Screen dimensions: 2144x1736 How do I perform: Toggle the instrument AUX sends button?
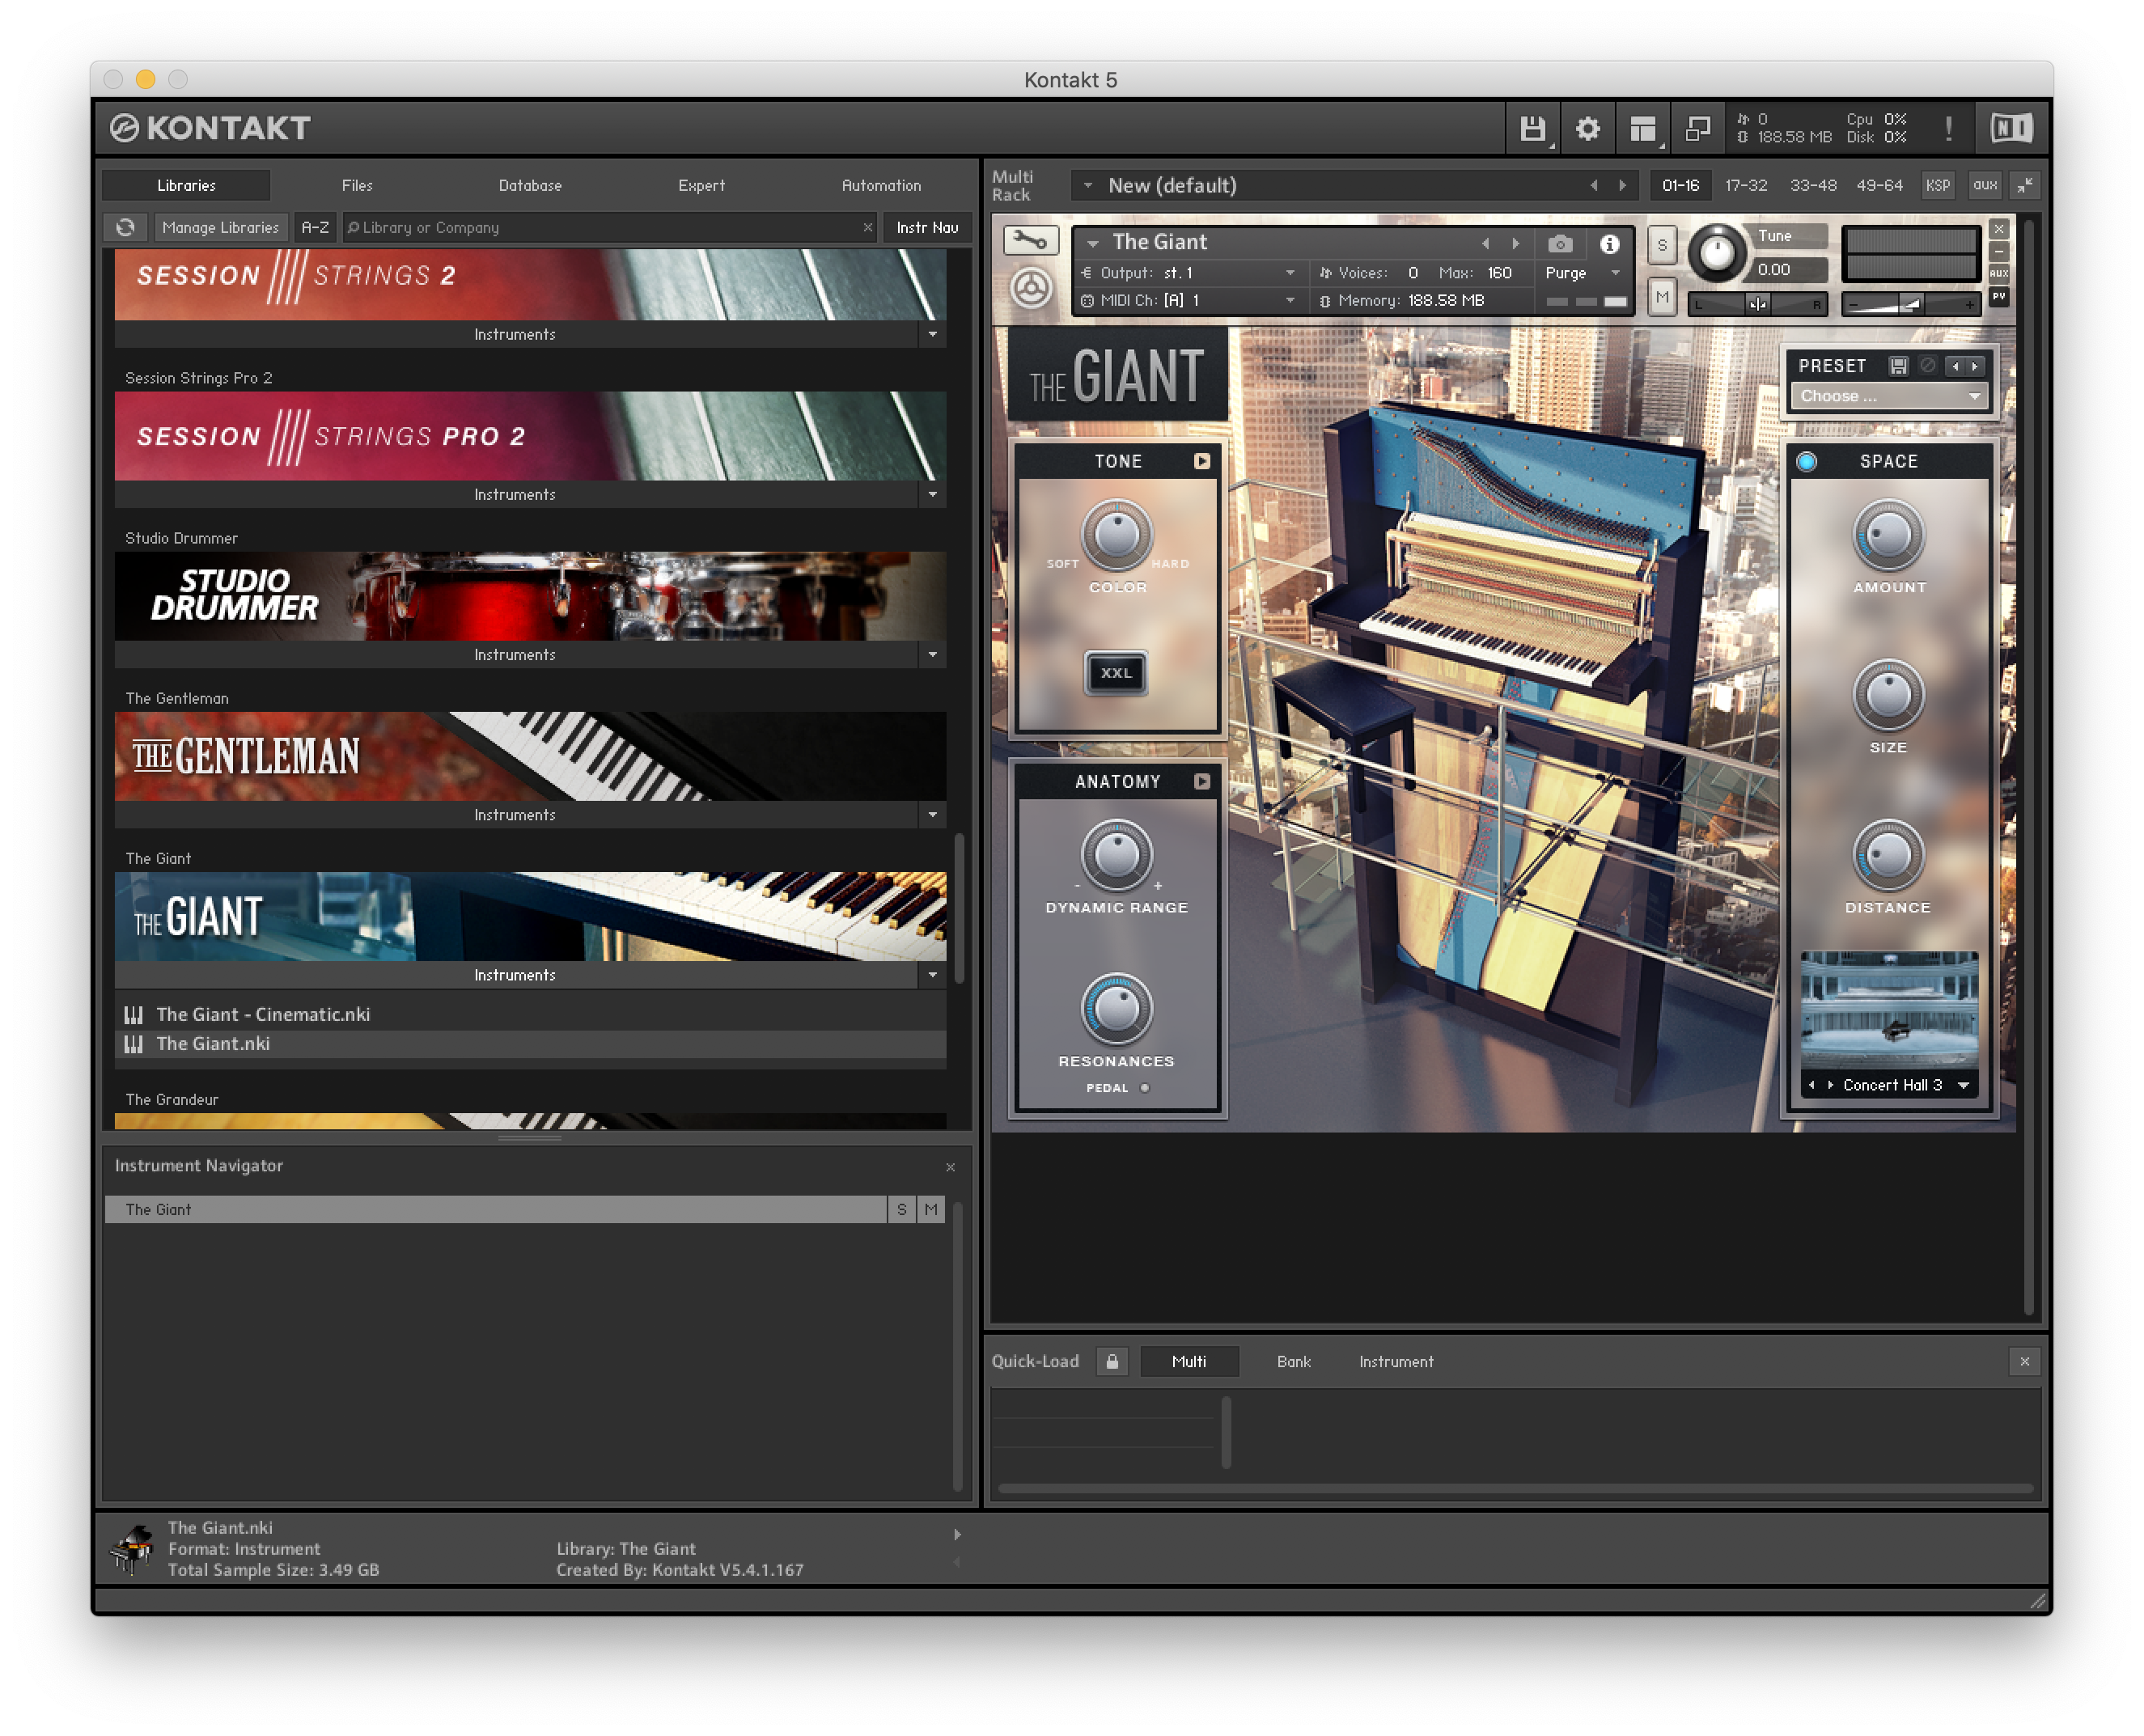pos(1998,273)
